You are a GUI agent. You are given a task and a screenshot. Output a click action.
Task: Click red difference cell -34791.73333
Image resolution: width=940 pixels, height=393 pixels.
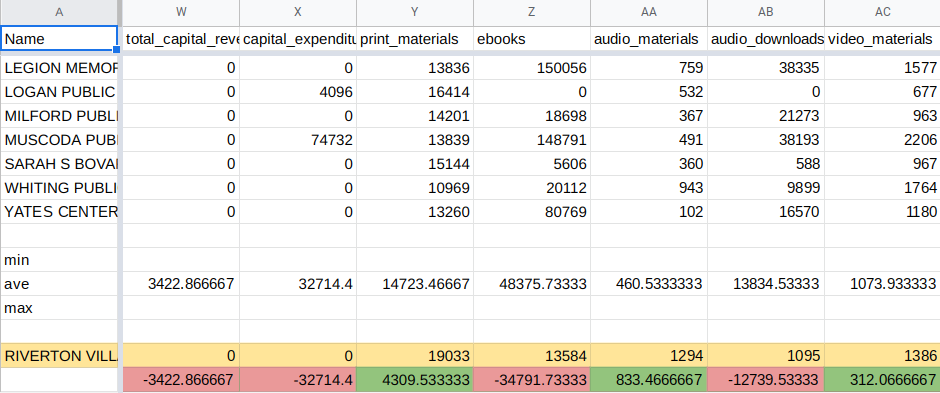click(532, 380)
